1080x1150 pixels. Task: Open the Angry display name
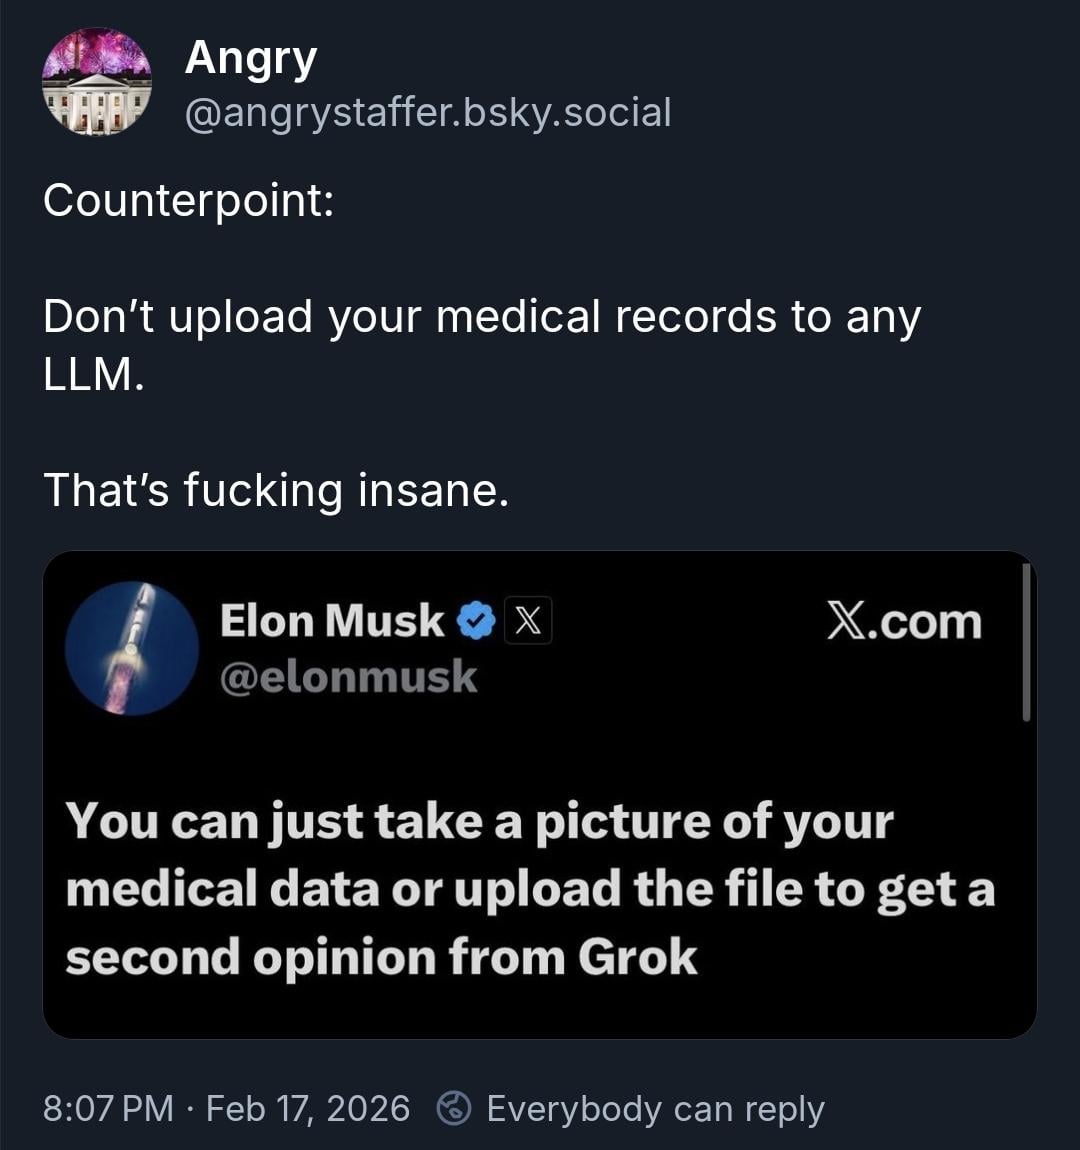(250, 58)
